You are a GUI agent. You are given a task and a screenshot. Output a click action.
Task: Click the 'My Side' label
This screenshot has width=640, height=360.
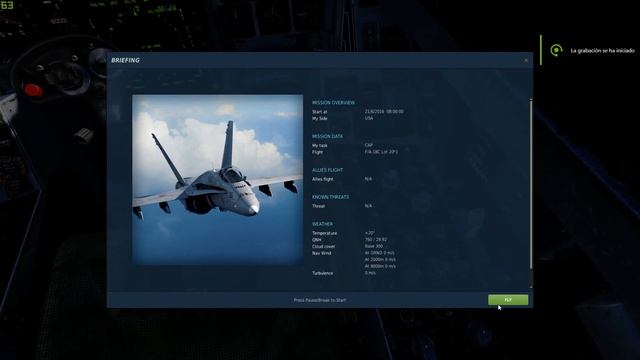(x=320, y=118)
